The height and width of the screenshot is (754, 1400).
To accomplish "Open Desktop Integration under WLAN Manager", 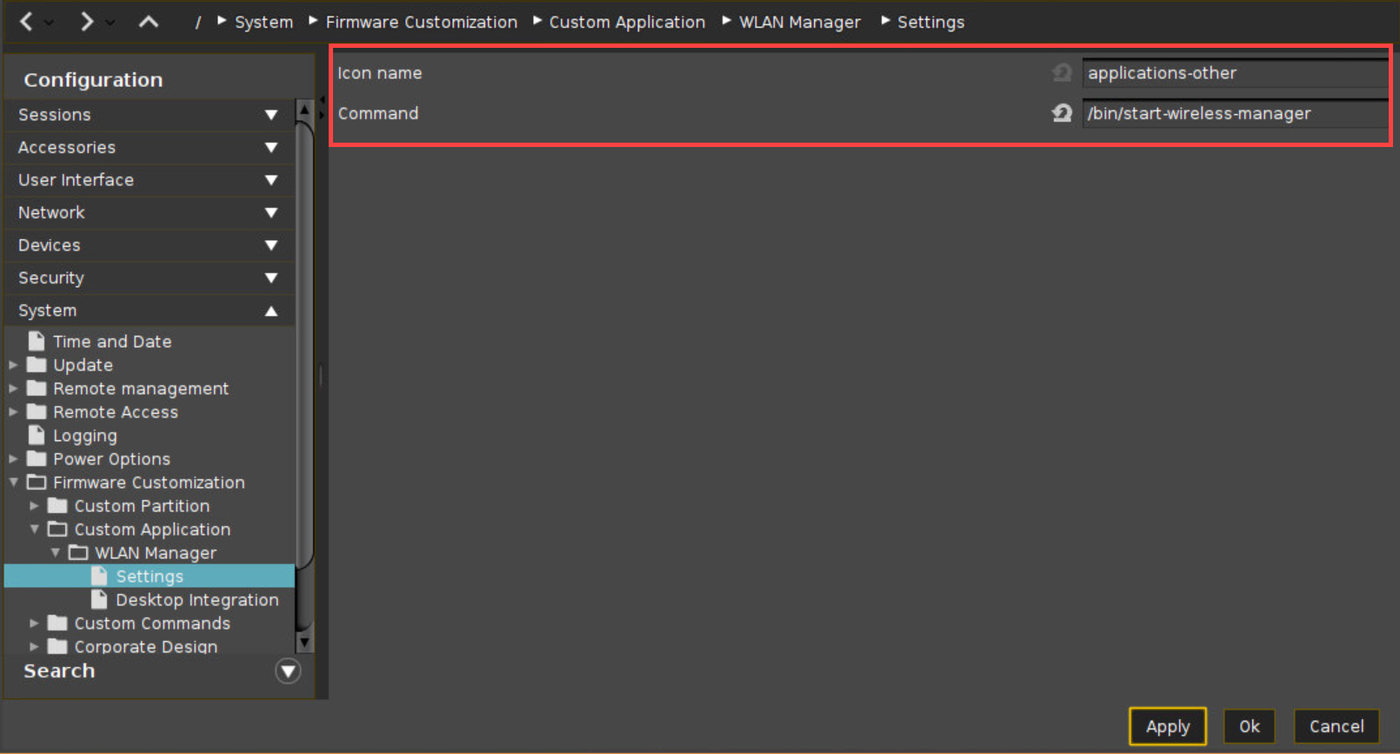I will (x=196, y=600).
